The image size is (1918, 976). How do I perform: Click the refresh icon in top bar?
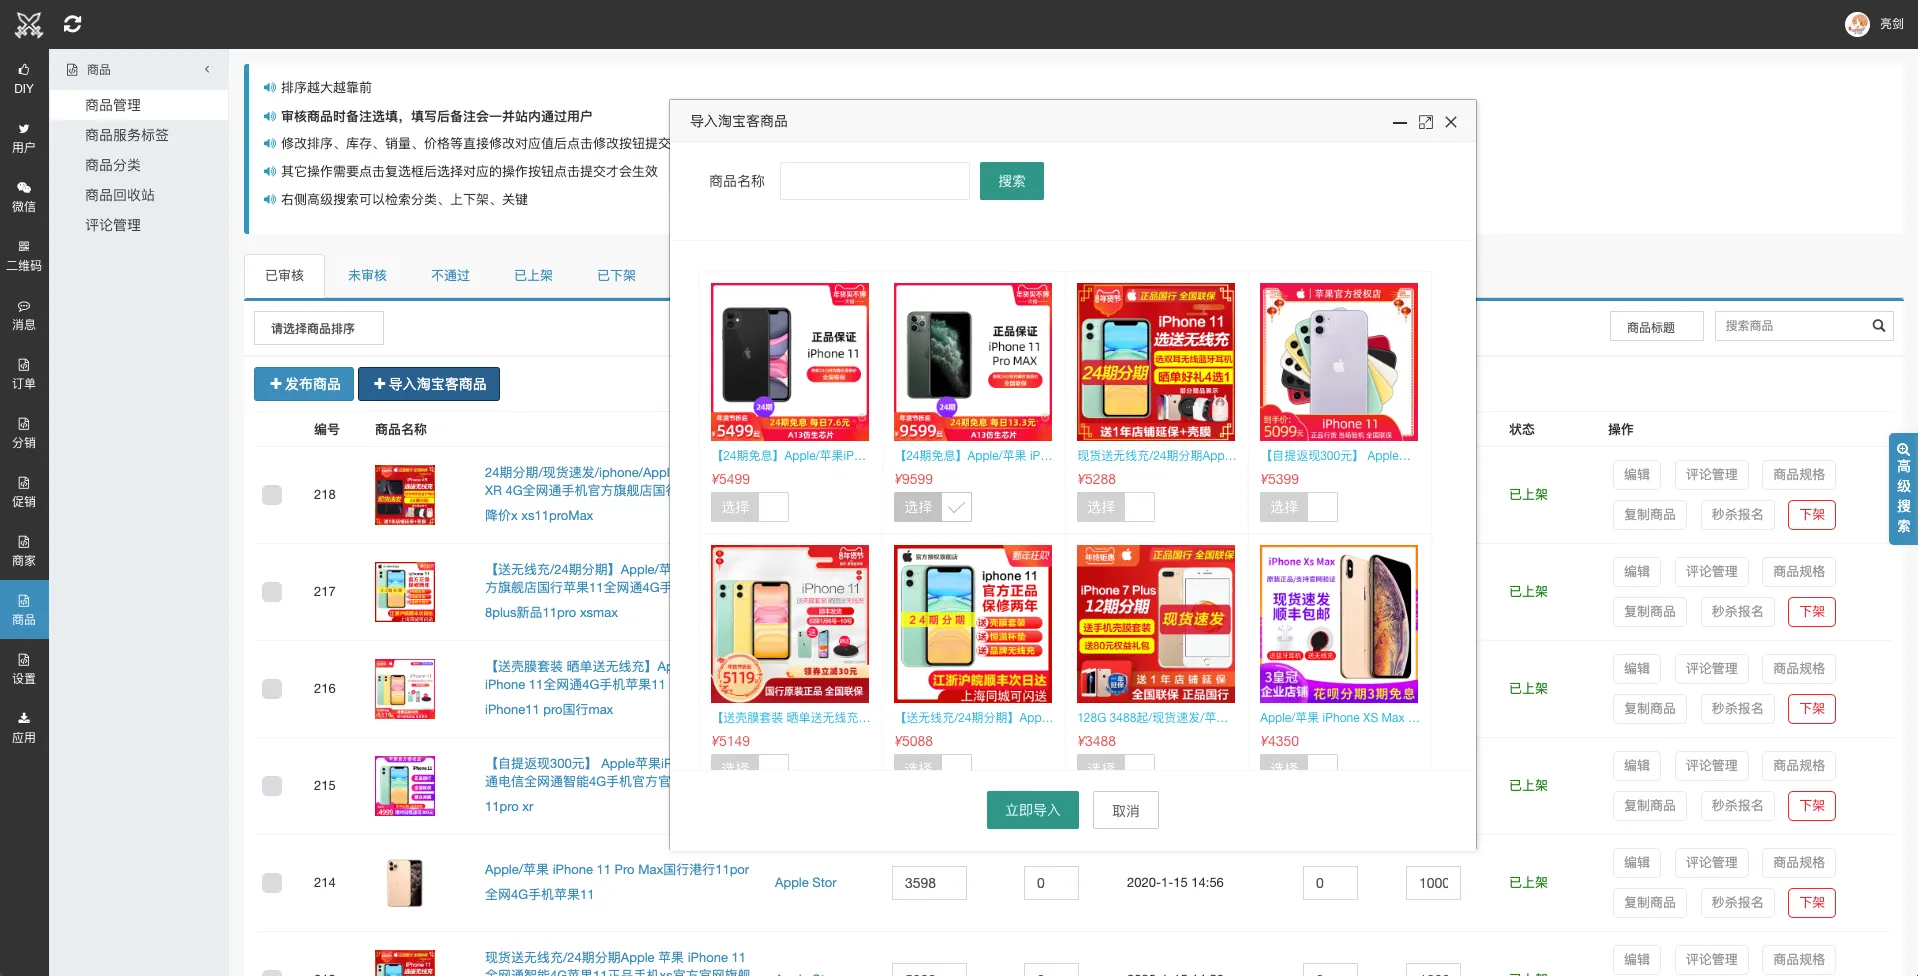click(x=72, y=24)
